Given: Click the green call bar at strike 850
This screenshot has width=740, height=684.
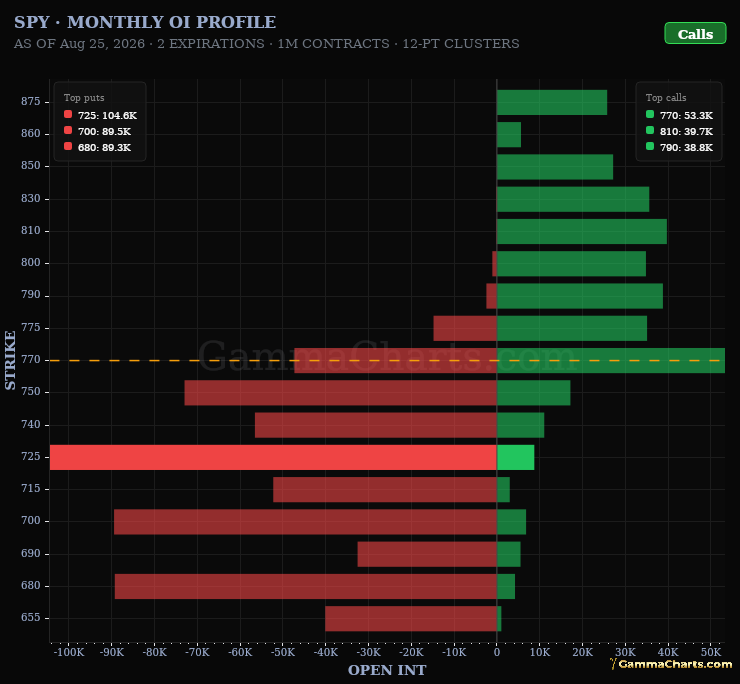Looking at the screenshot, I should coord(555,167).
